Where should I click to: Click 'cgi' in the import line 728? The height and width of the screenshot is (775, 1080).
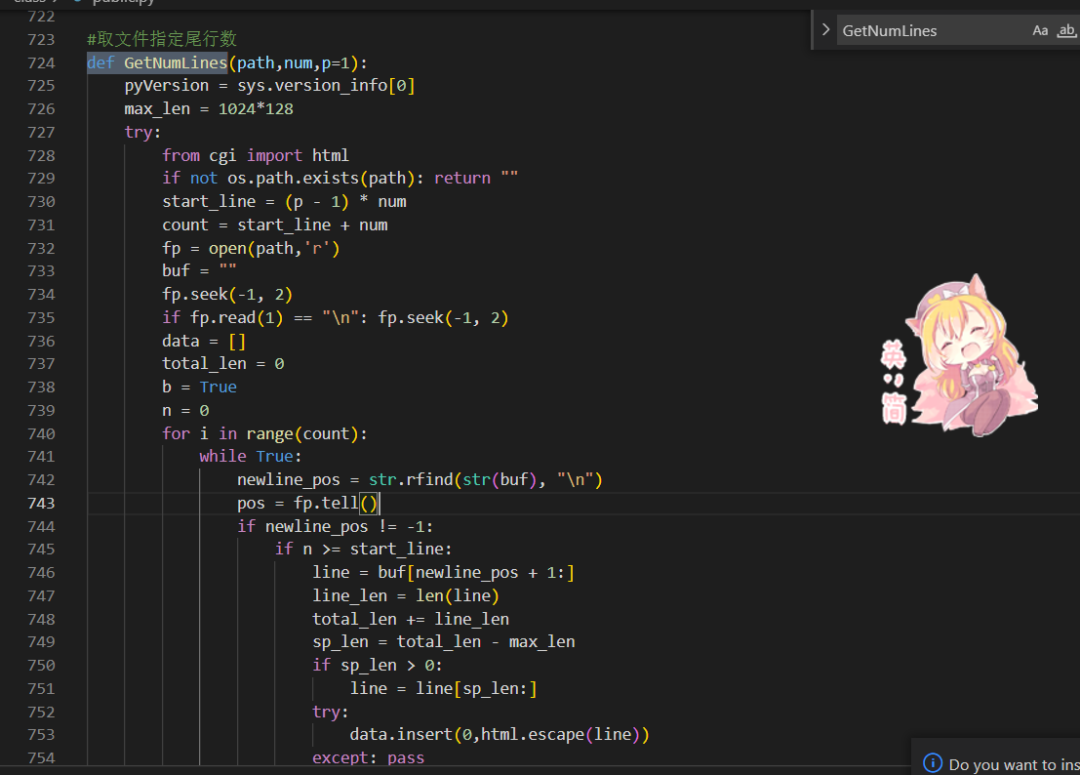222,155
